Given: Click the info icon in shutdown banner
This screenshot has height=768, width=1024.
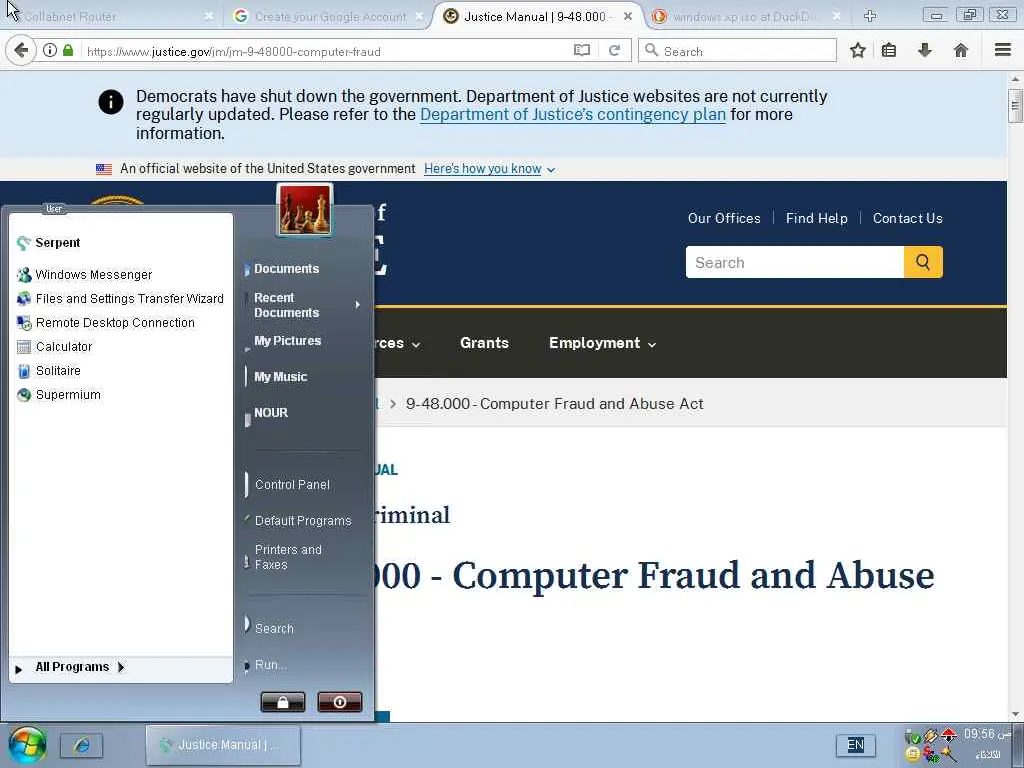Looking at the screenshot, I should pyautogui.click(x=111, y=102).
